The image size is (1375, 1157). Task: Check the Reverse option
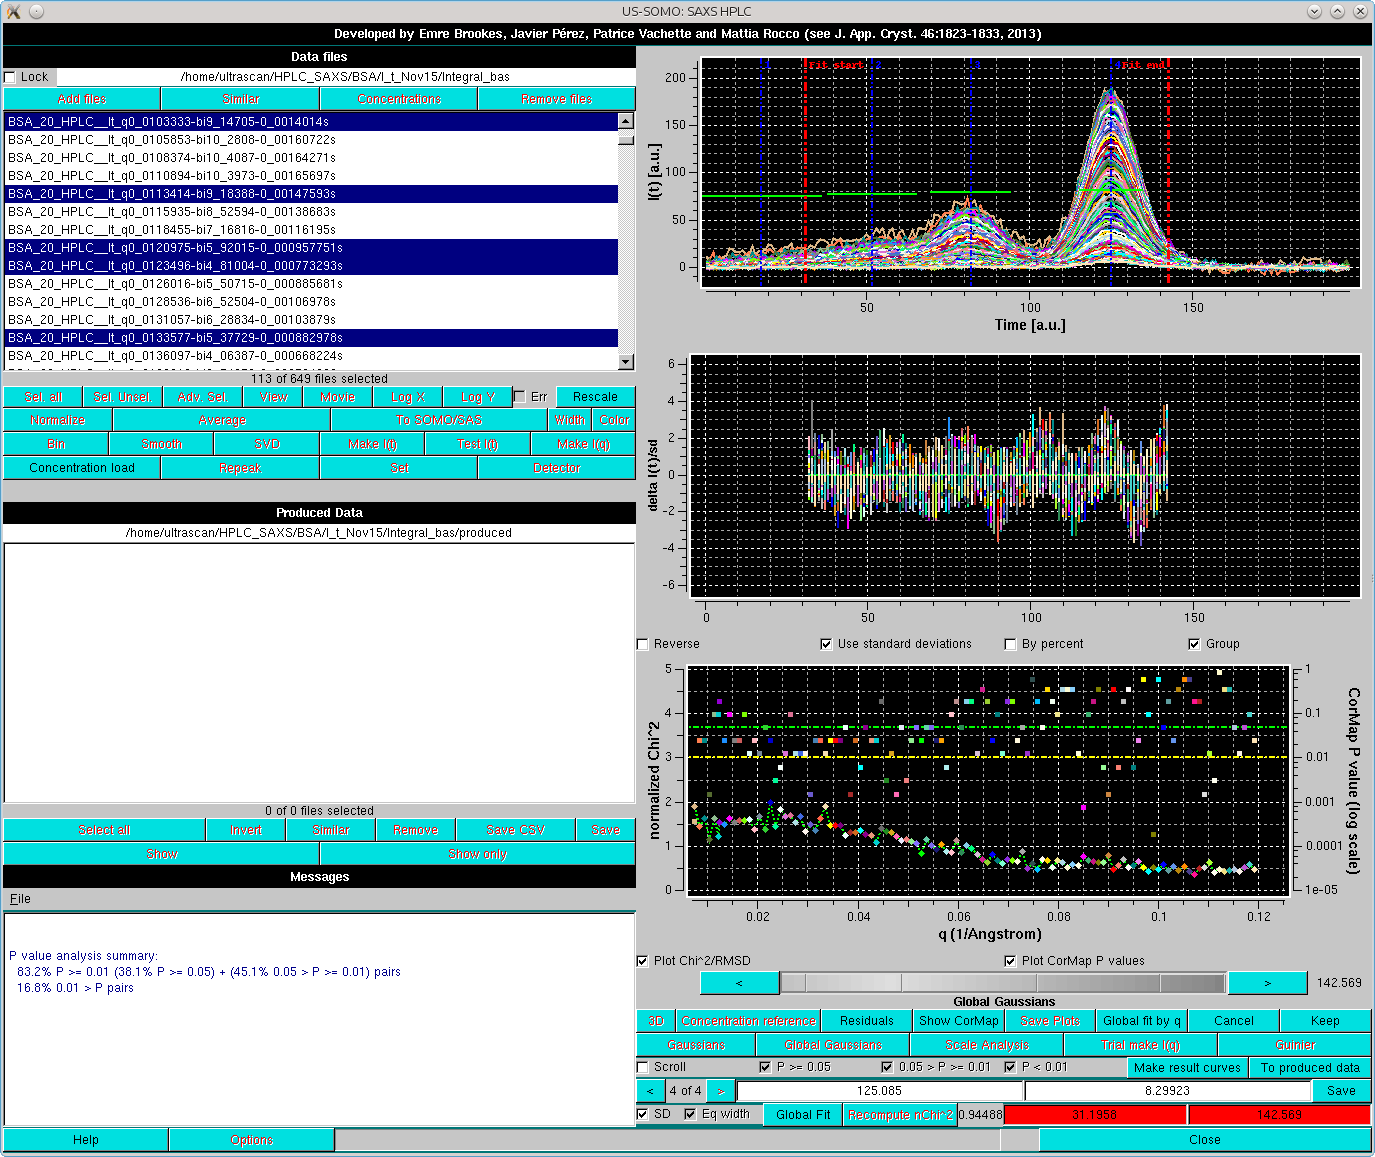coord(643,644)
